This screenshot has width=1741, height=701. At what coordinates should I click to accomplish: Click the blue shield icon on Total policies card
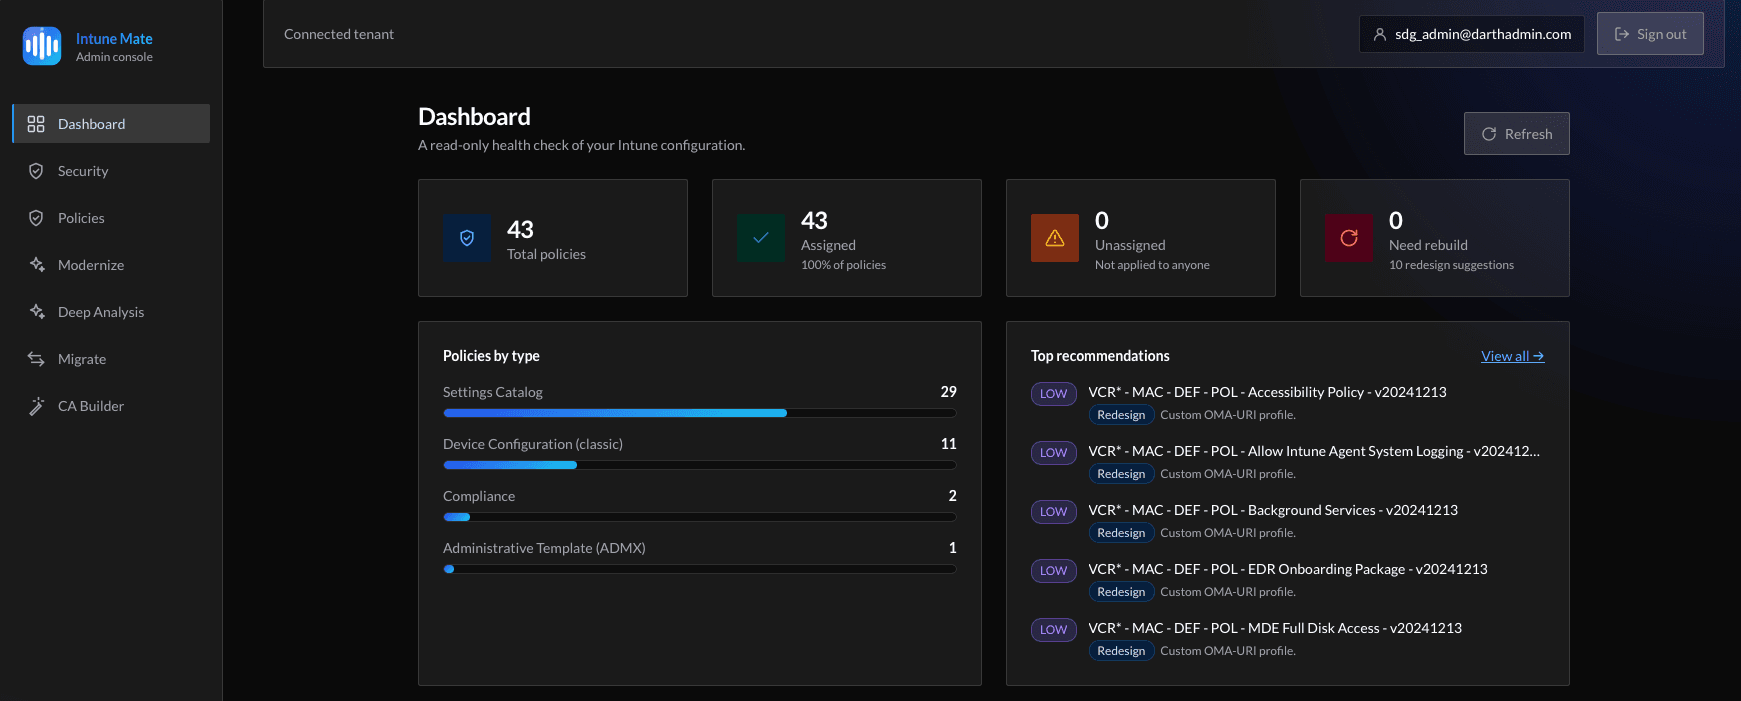point(467,238)
